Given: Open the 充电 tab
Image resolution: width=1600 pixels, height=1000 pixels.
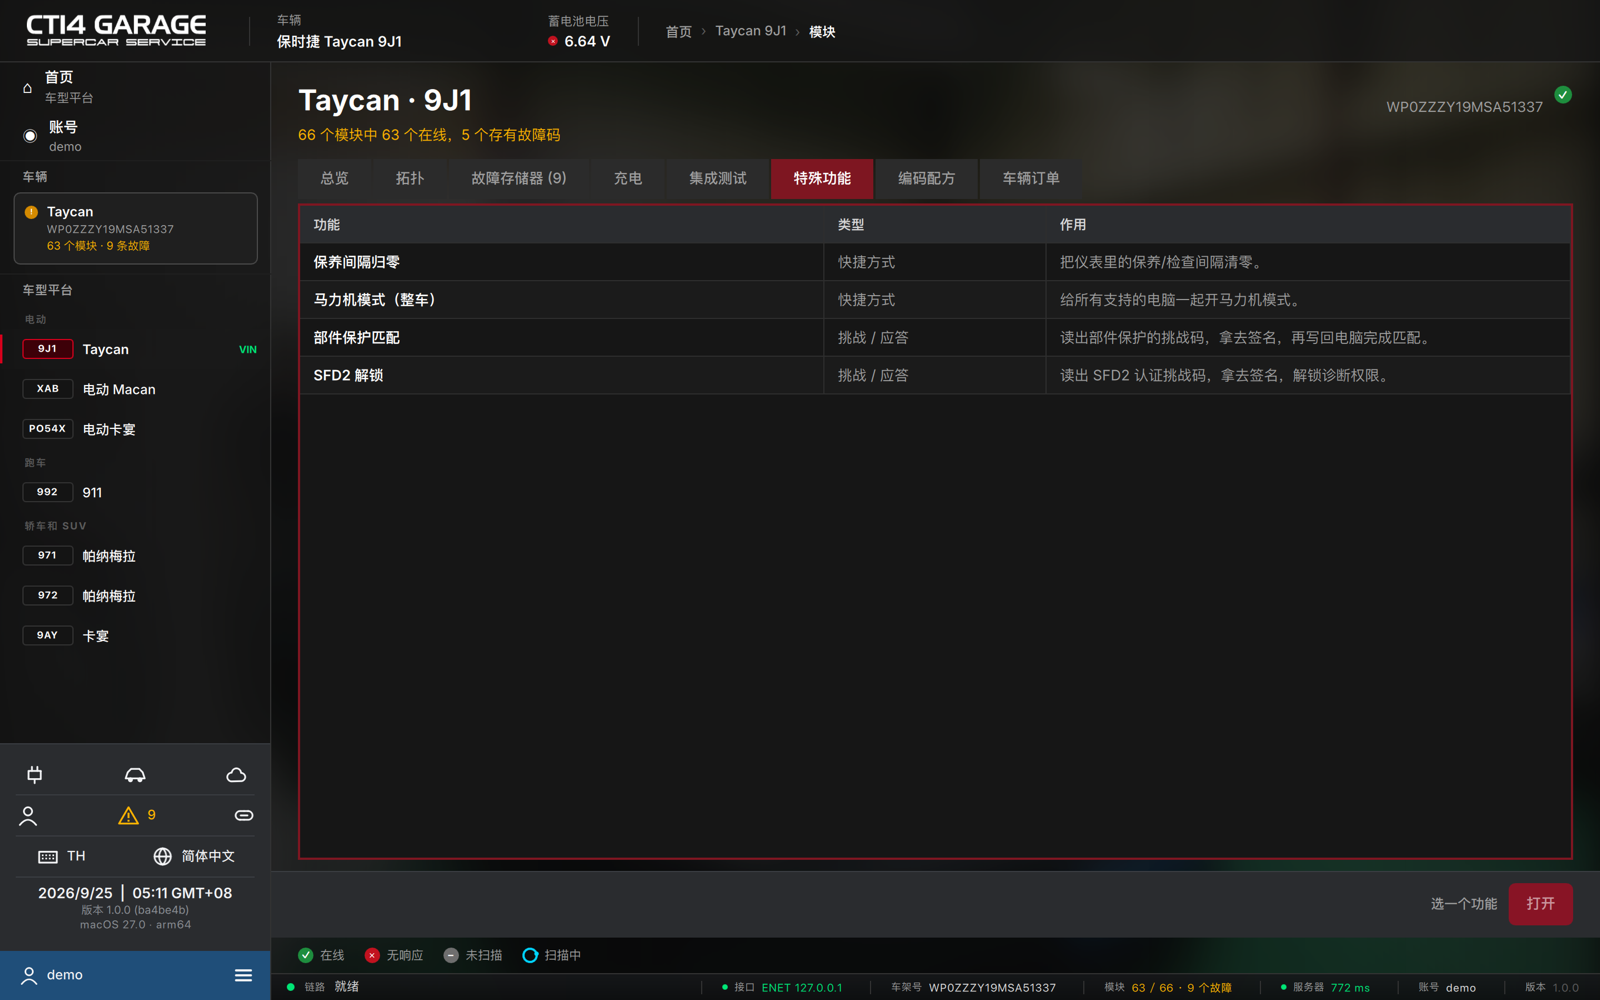Looking at the screenshot, I should point(627,178).
